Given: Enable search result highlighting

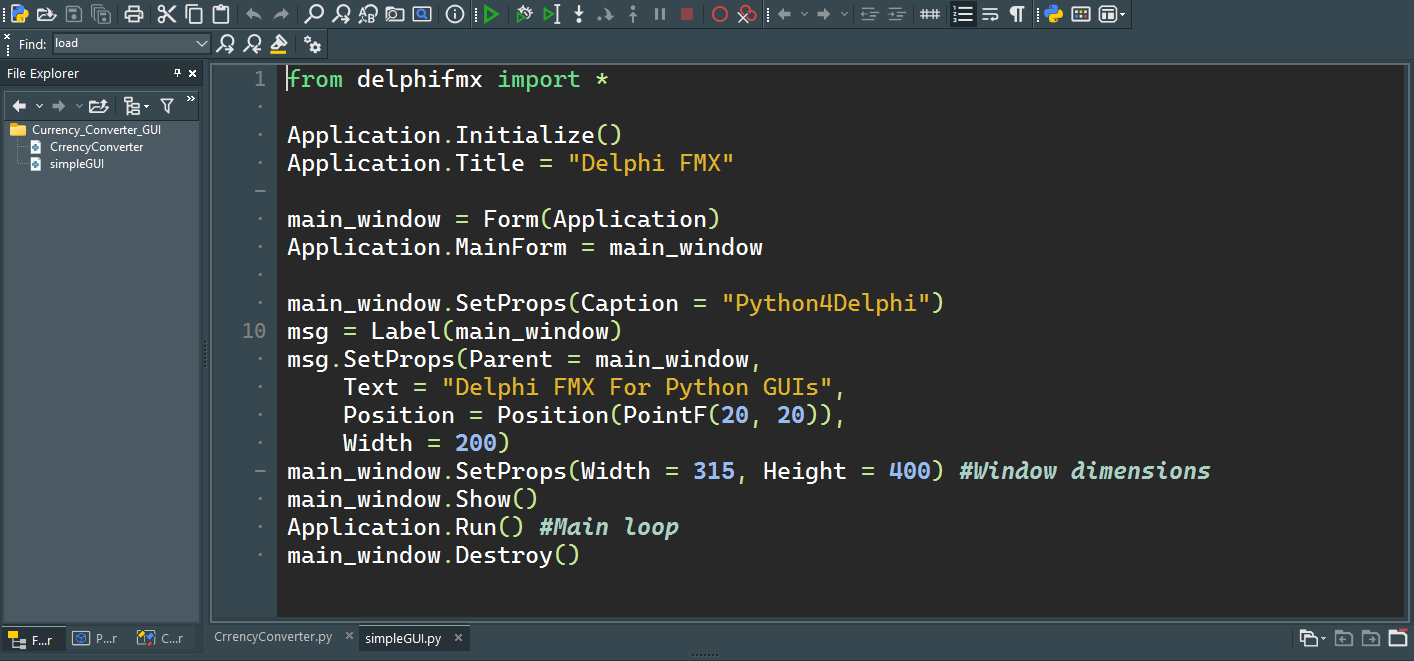Looking at the screenshot, I should (278, 44).
